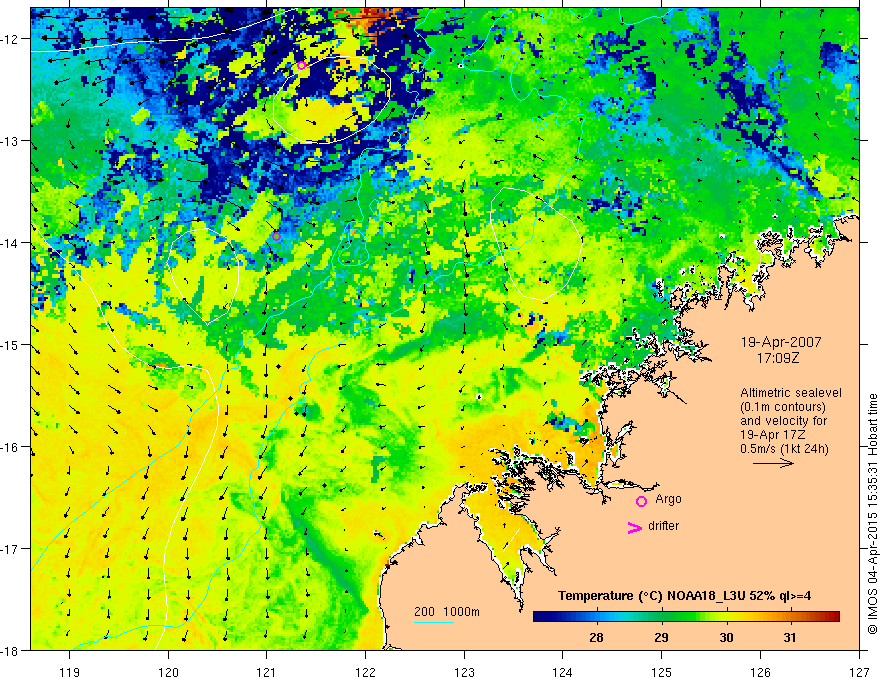Click longitude axis label '119'
The height and width of the screenshot is (680, 880).
click(70, 672)
